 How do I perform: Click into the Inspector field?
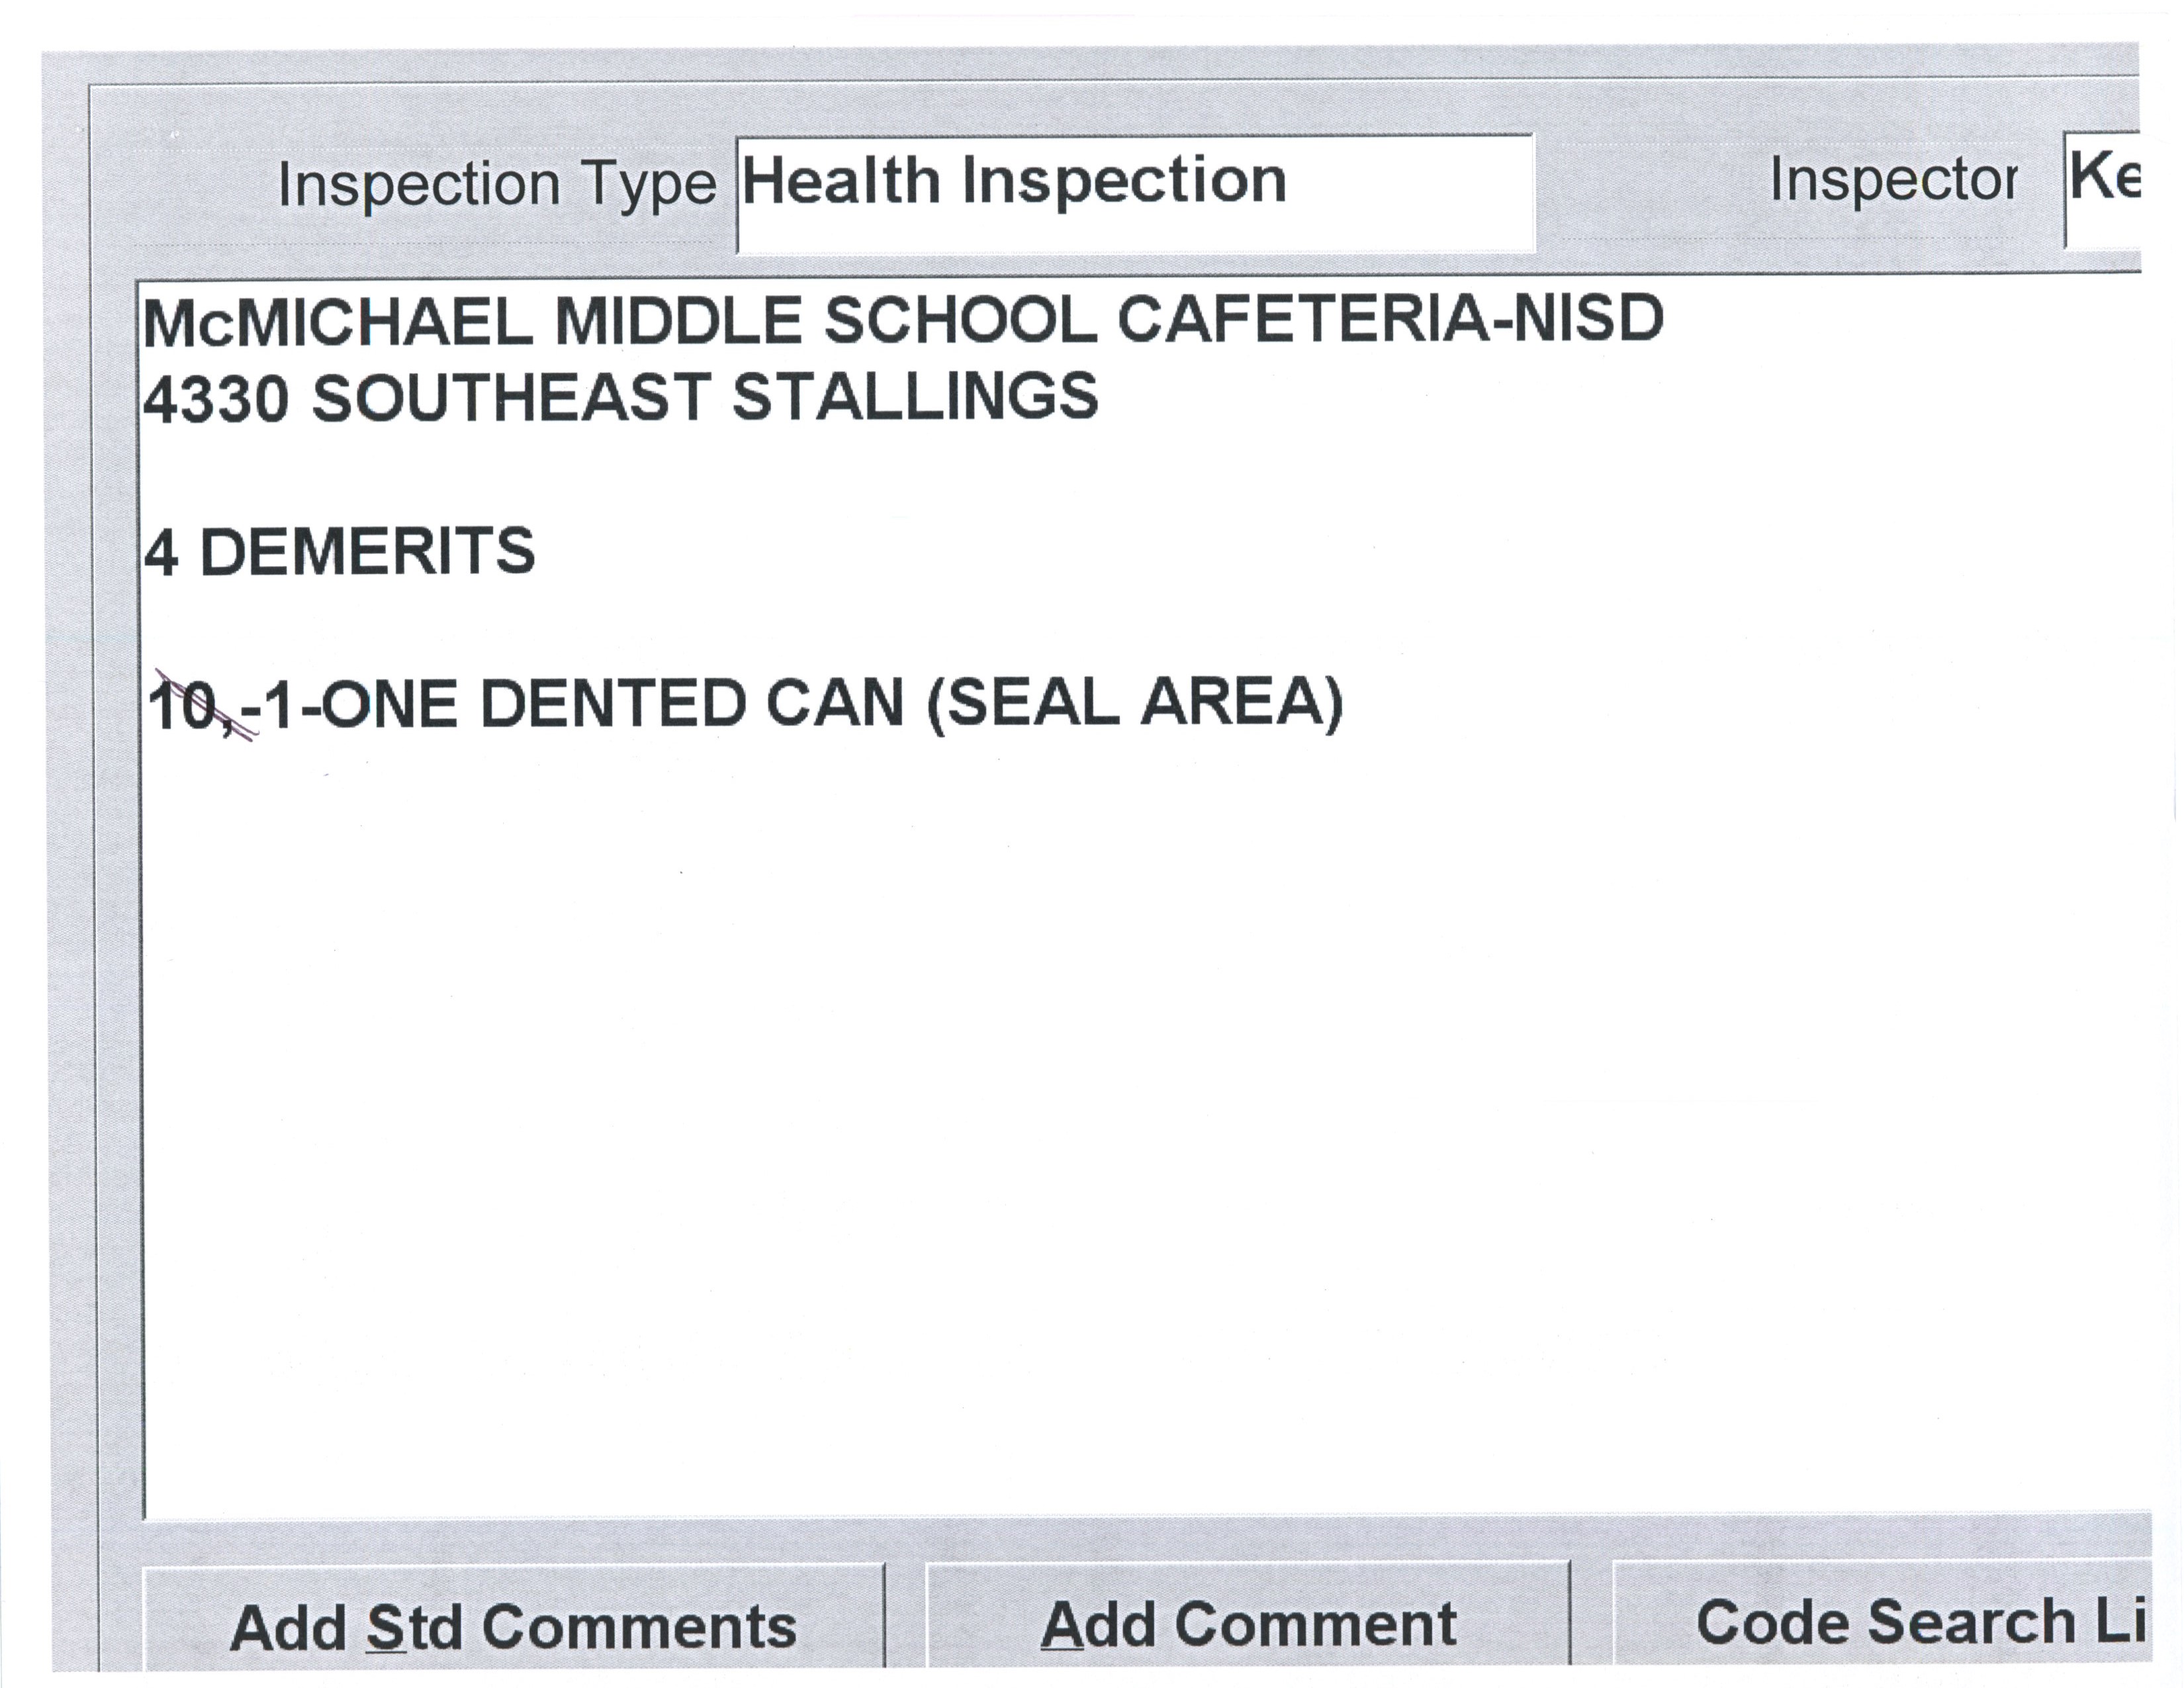pyautogui.click(x=2104, y=190)
